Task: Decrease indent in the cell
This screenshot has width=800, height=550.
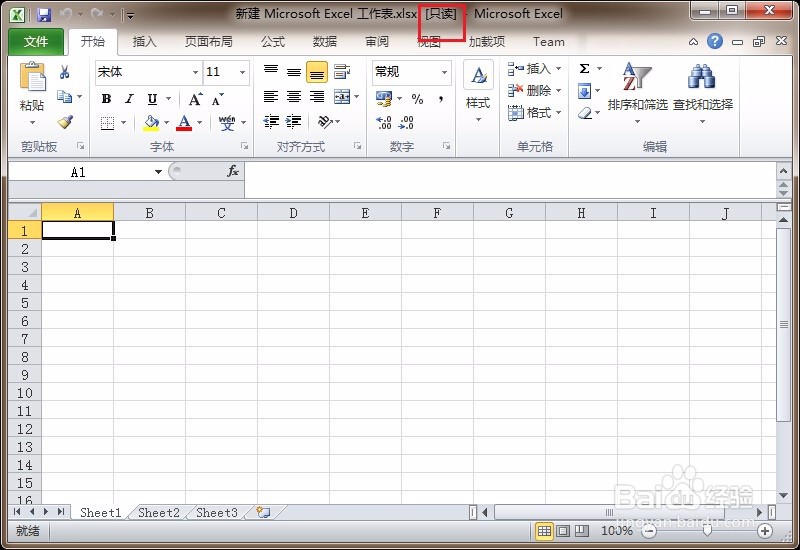Action: [271, 121]
